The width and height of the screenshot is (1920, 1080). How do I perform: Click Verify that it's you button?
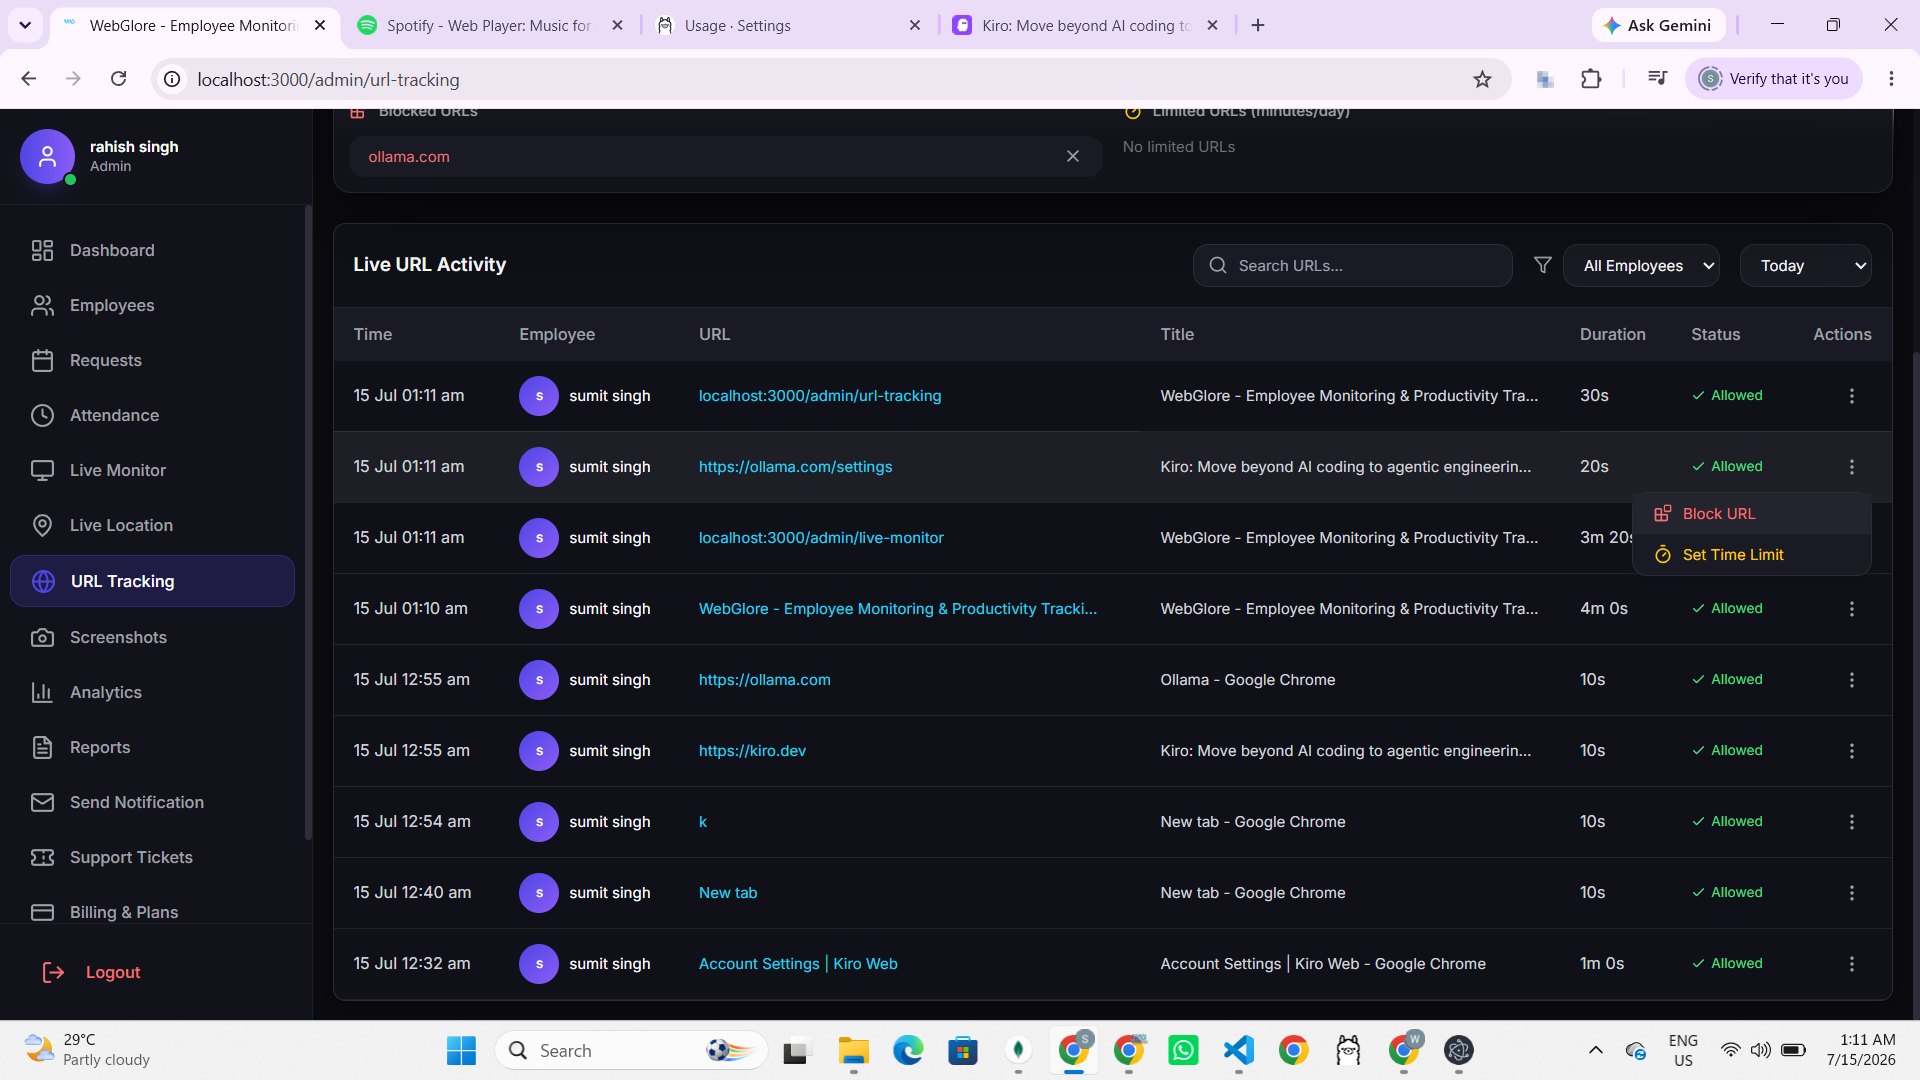click(1774, 79)
